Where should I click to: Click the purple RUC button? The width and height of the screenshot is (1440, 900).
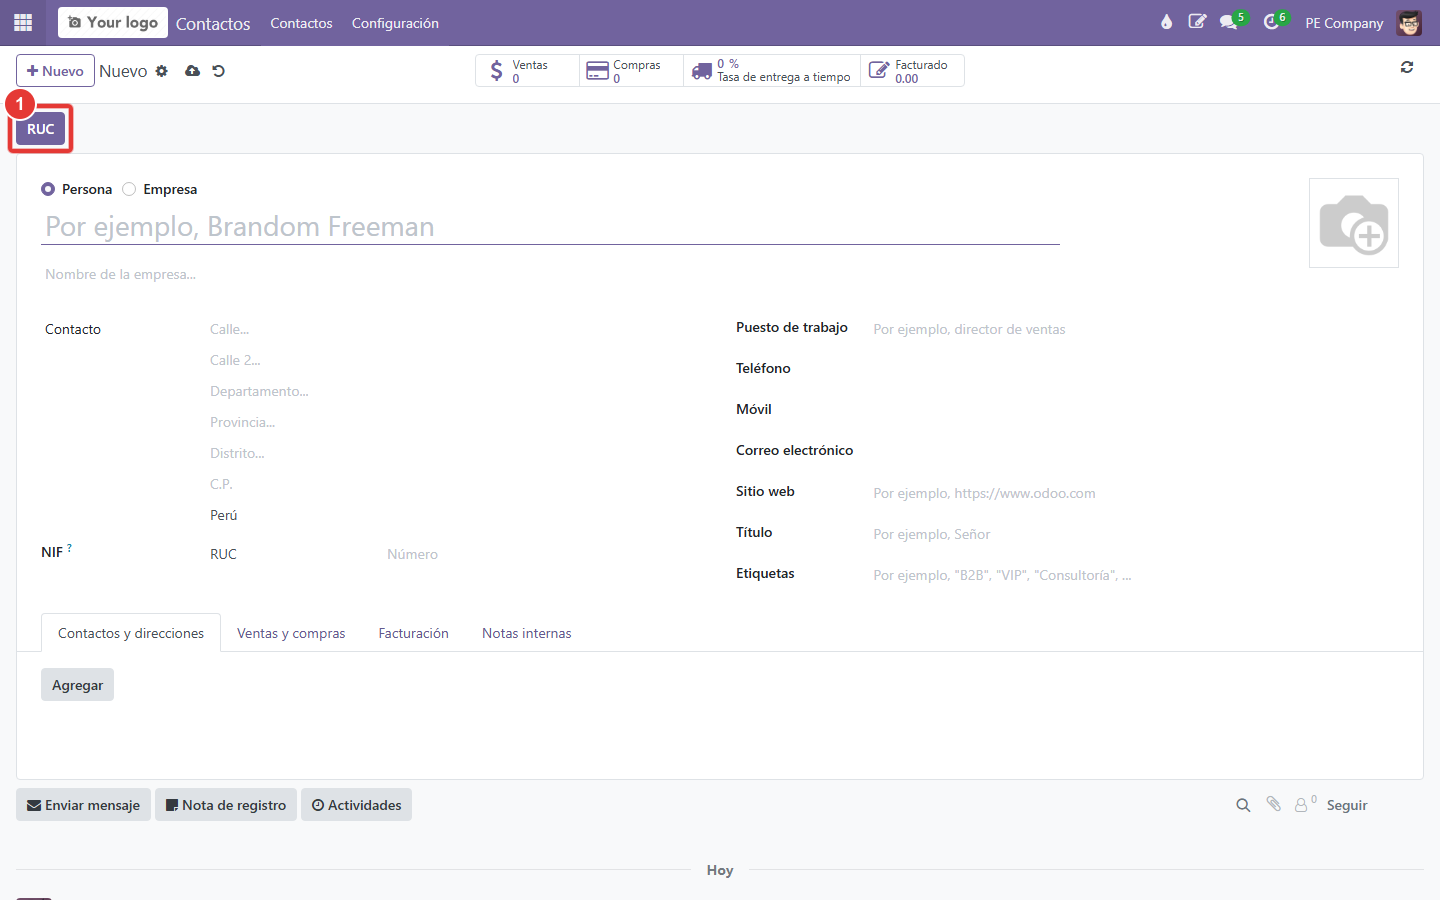[41, 129]
